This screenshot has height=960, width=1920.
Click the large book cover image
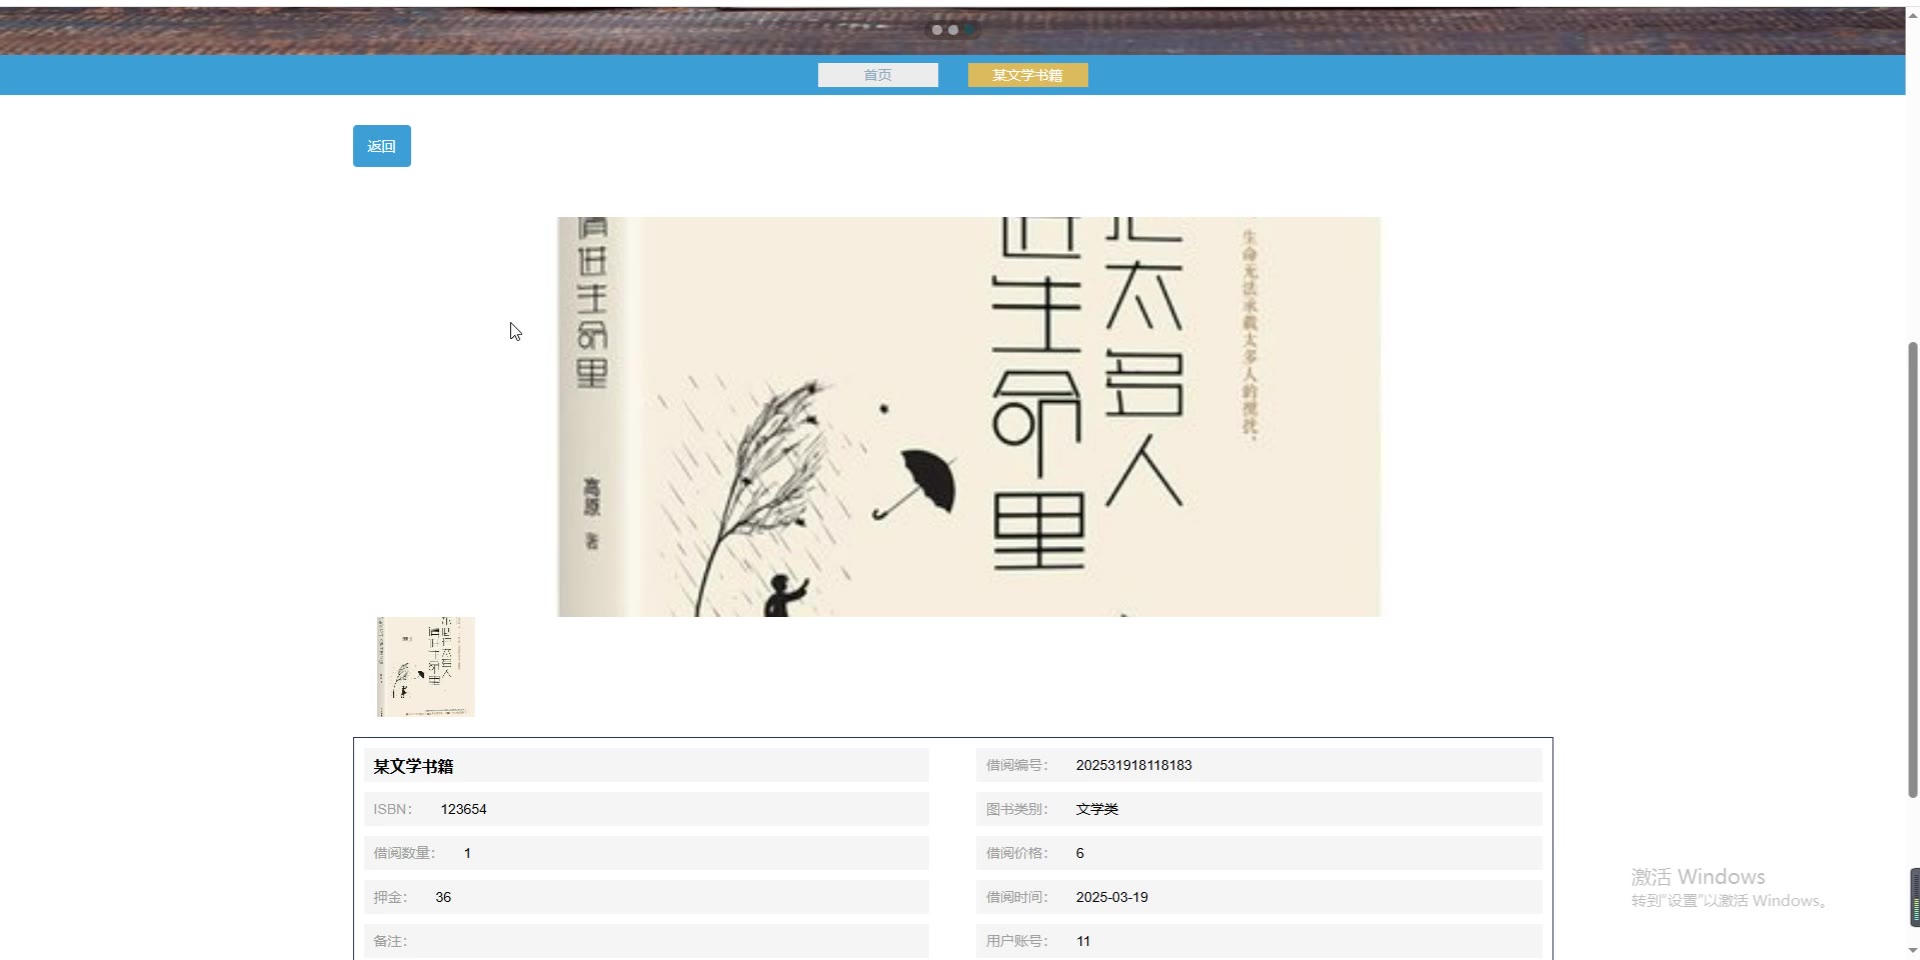969,417
